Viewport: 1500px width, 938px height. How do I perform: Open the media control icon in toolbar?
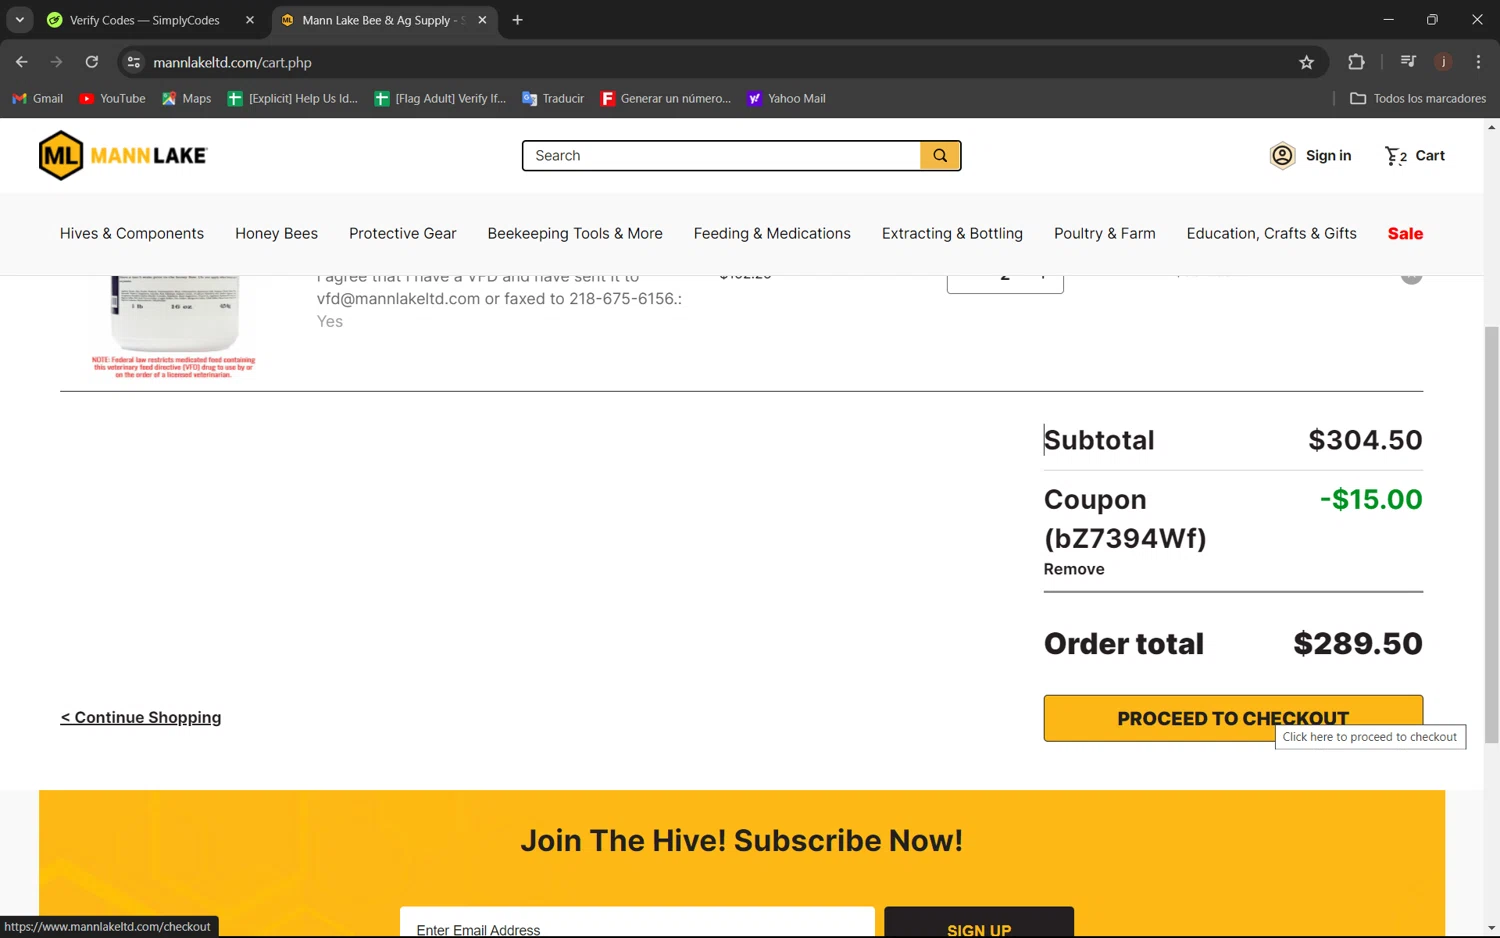tap(1408, 62)
